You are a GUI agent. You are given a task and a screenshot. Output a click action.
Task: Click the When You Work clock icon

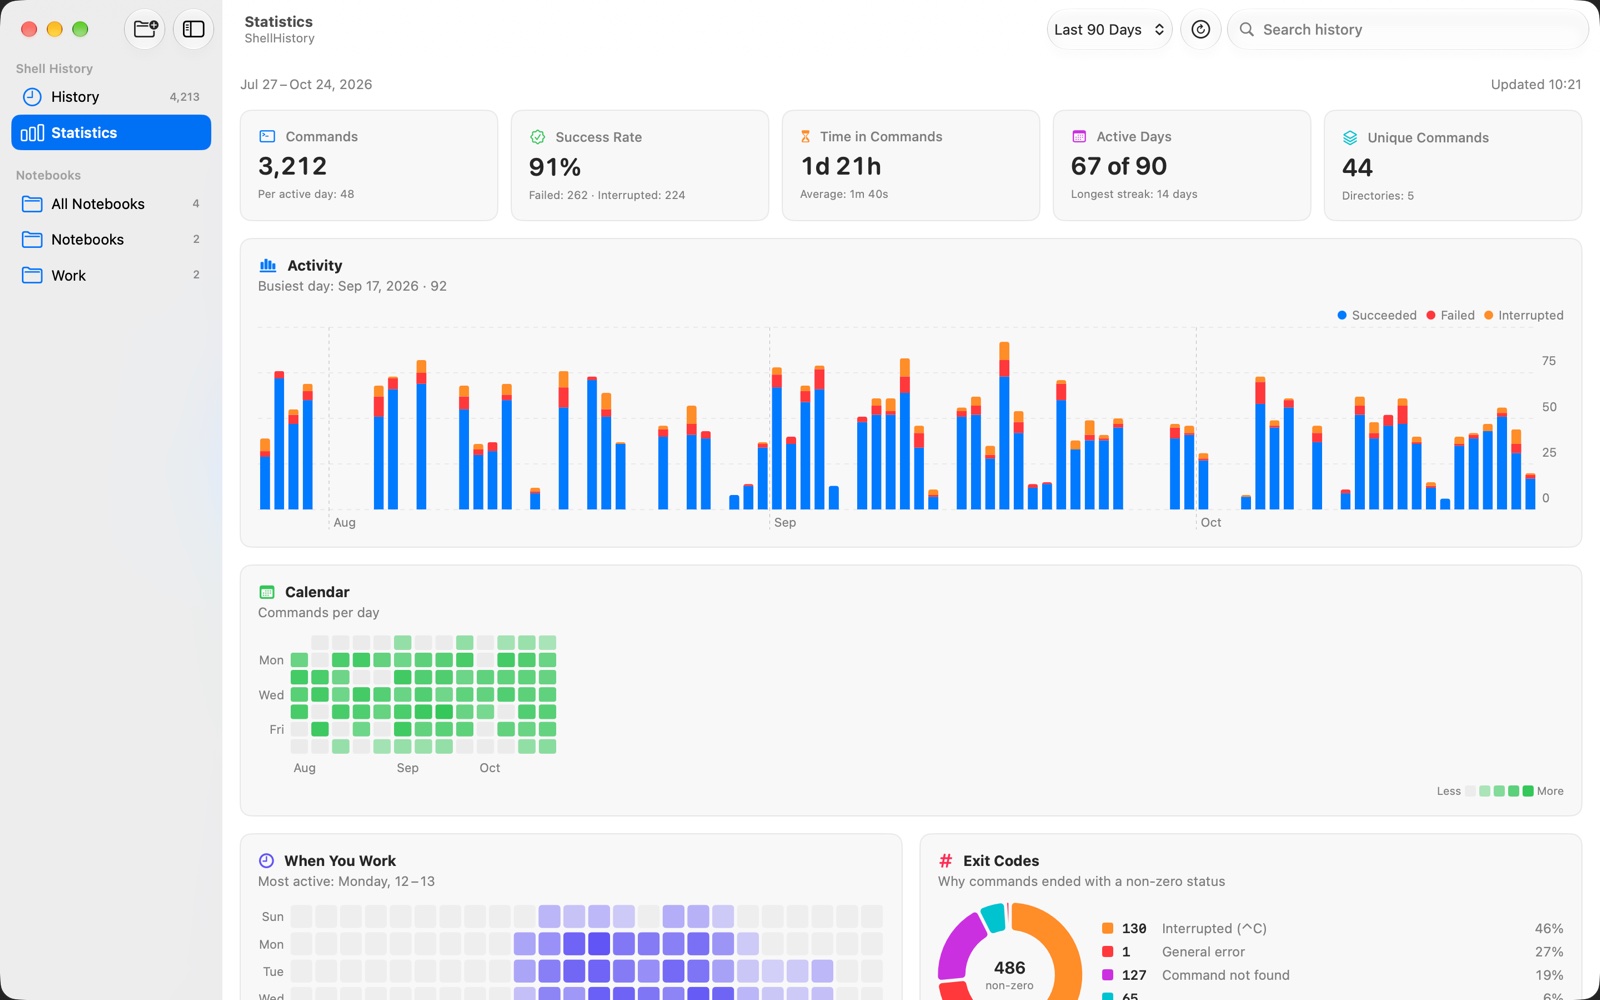[266, 861]
